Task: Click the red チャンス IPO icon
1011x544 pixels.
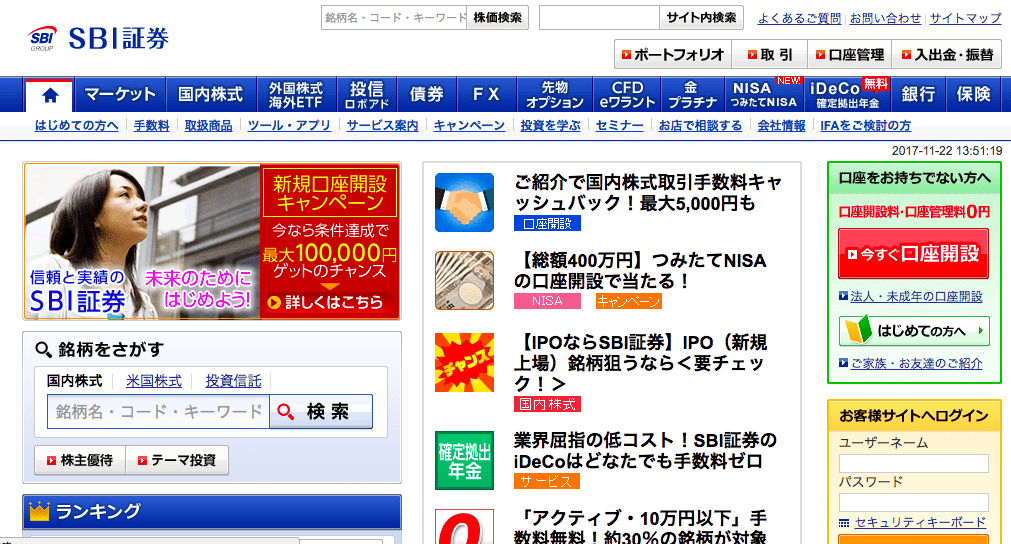Action: tap(464, 362)
